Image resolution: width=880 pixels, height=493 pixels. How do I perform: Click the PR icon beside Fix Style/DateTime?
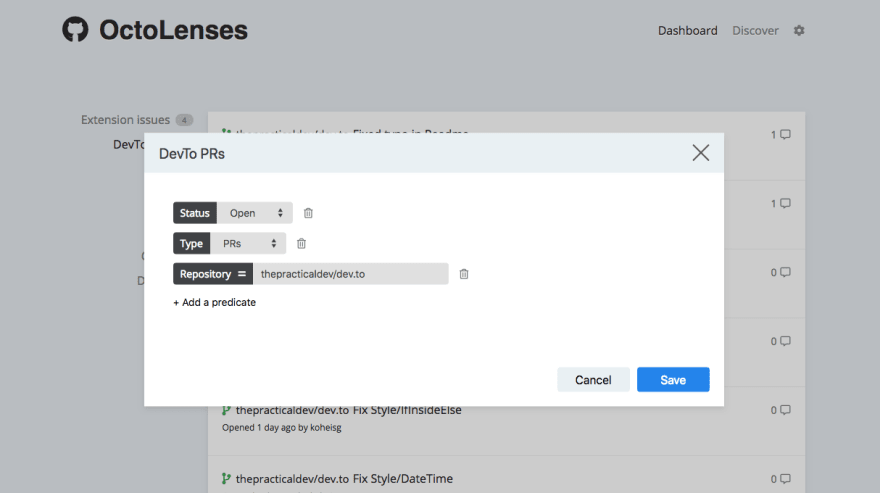pos(226,478)
